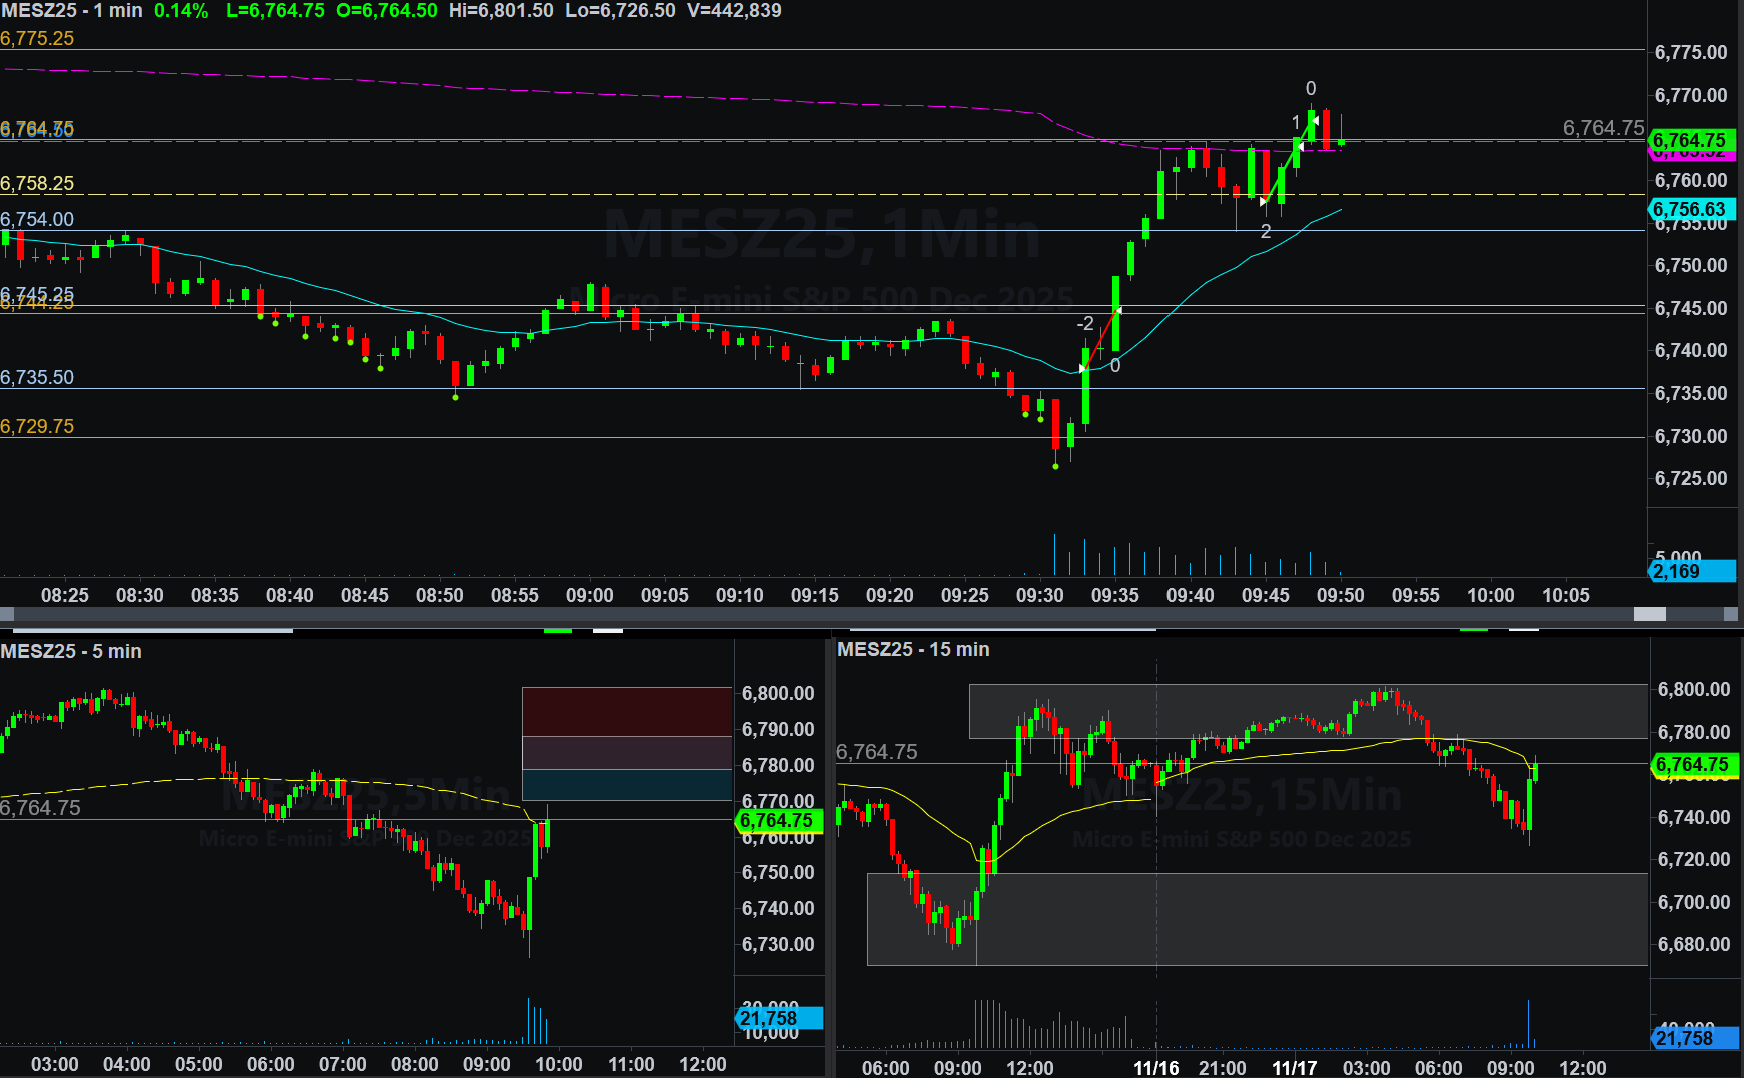This screenshot has height=1078, width=1744.
Task: Select the teal zone on 5 min chart
Action: click(x=627, y=785)
